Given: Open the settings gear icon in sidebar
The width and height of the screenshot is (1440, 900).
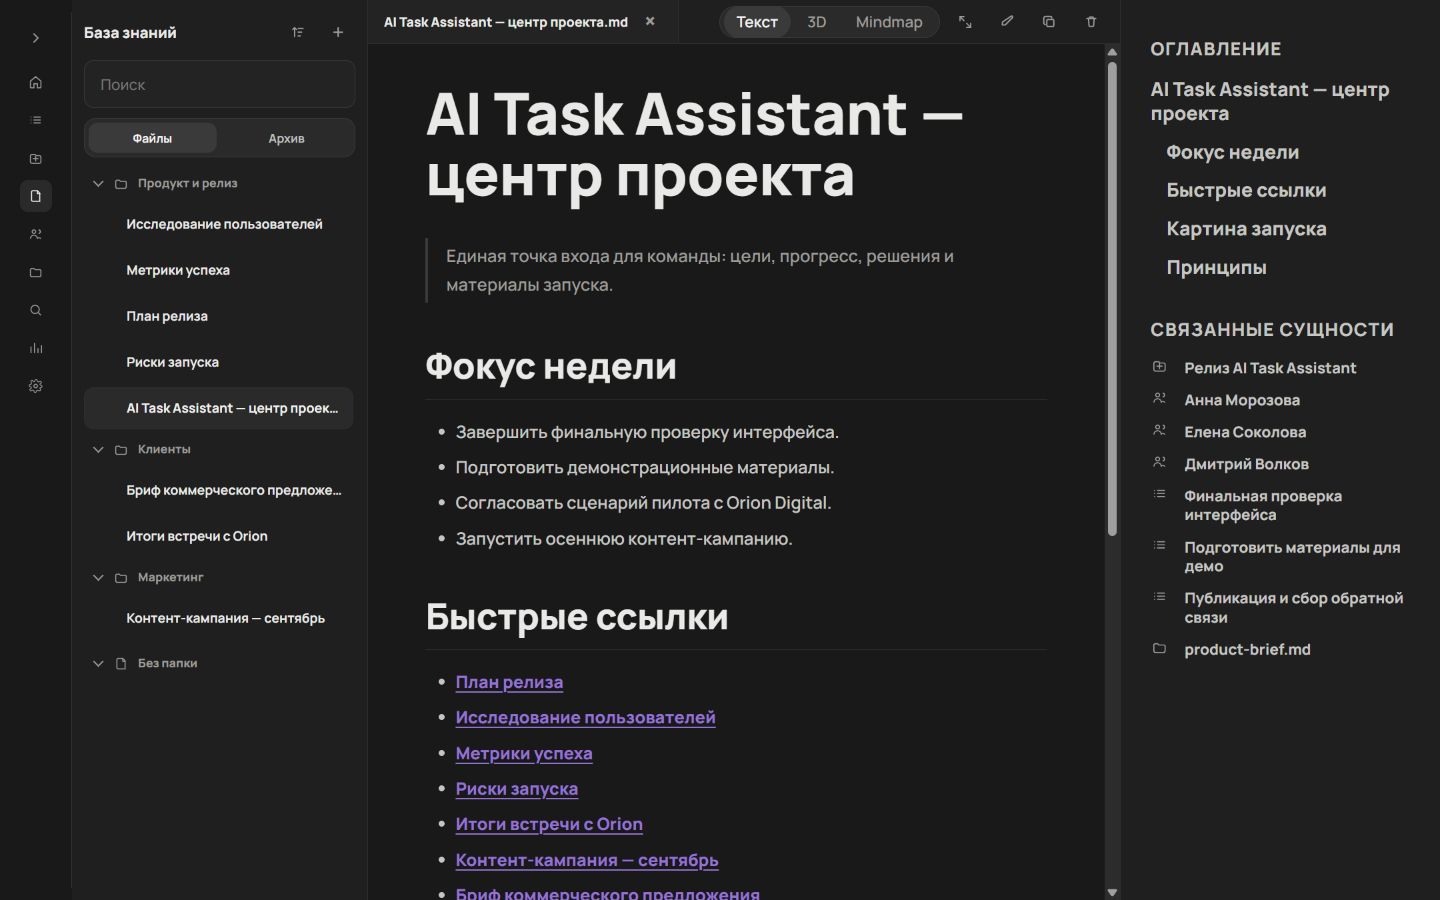Looking at the screenshot, I should pyautogui.click(x=36, y=386).
